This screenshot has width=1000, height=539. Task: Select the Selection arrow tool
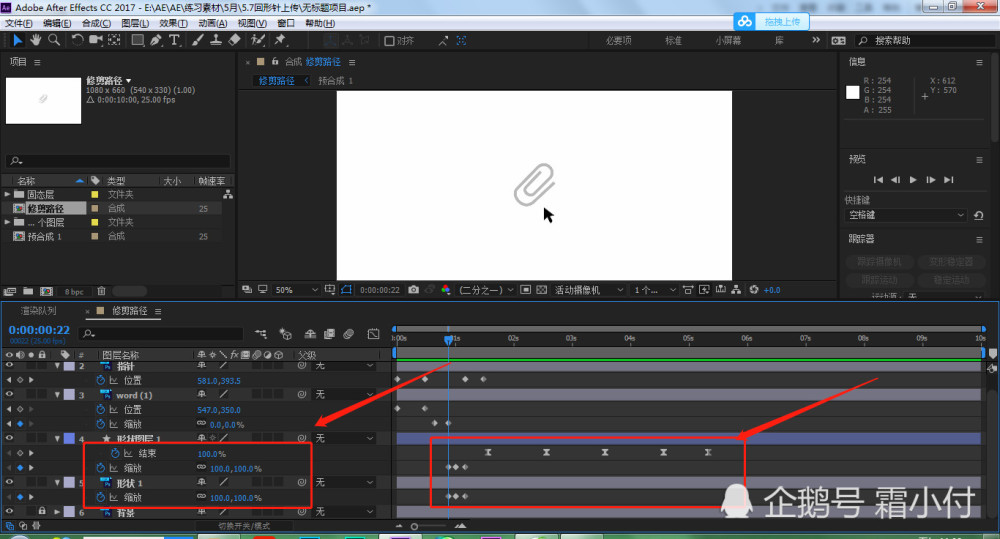[17, 40]
